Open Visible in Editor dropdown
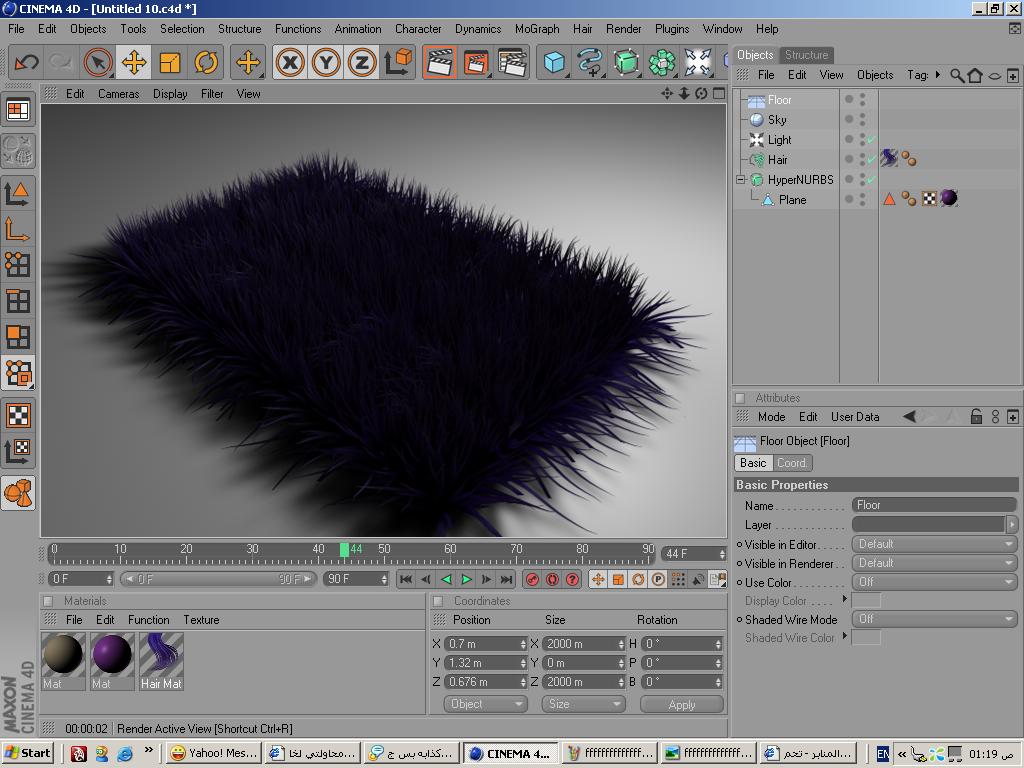 pos(935,544)
